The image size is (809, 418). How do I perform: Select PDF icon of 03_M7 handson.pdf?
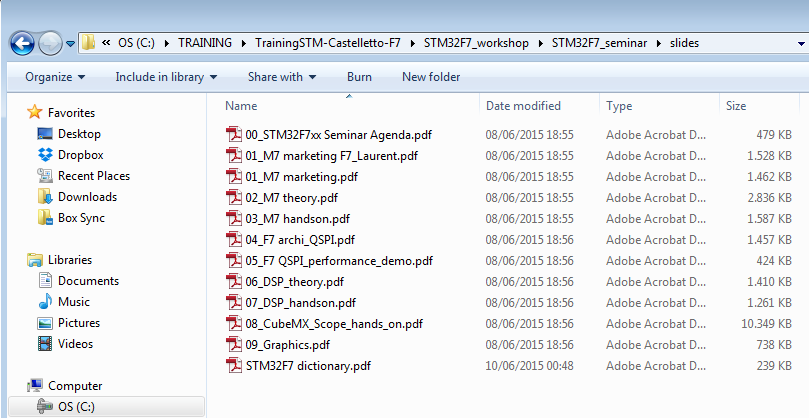[234, 219]
